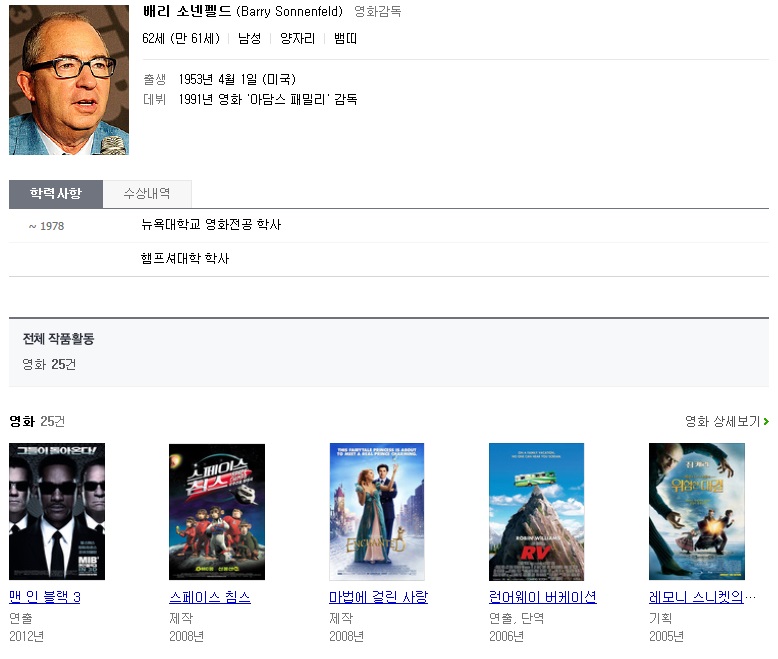The height and width of the screenshot is (659, 778).
Task: Click the 뉴욕대학교 영화전공 학사 entry
Action: pyautogui.click(x=211, y=225)
